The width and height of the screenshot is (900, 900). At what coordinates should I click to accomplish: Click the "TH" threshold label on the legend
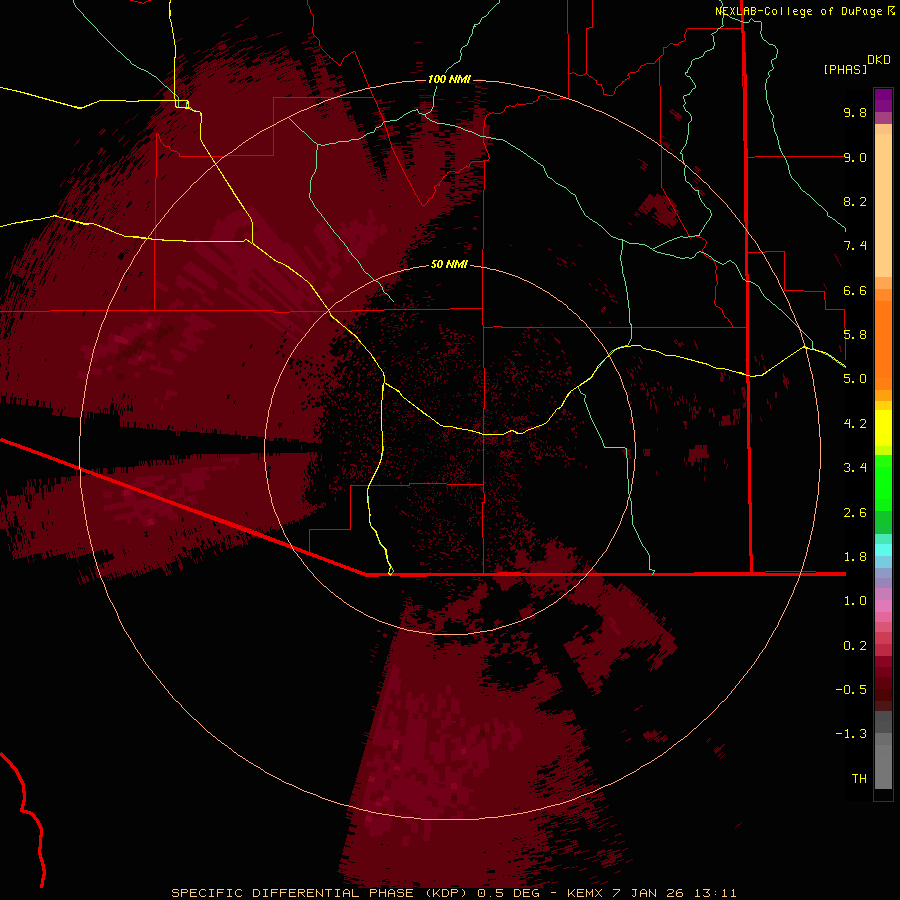point(859,779)
